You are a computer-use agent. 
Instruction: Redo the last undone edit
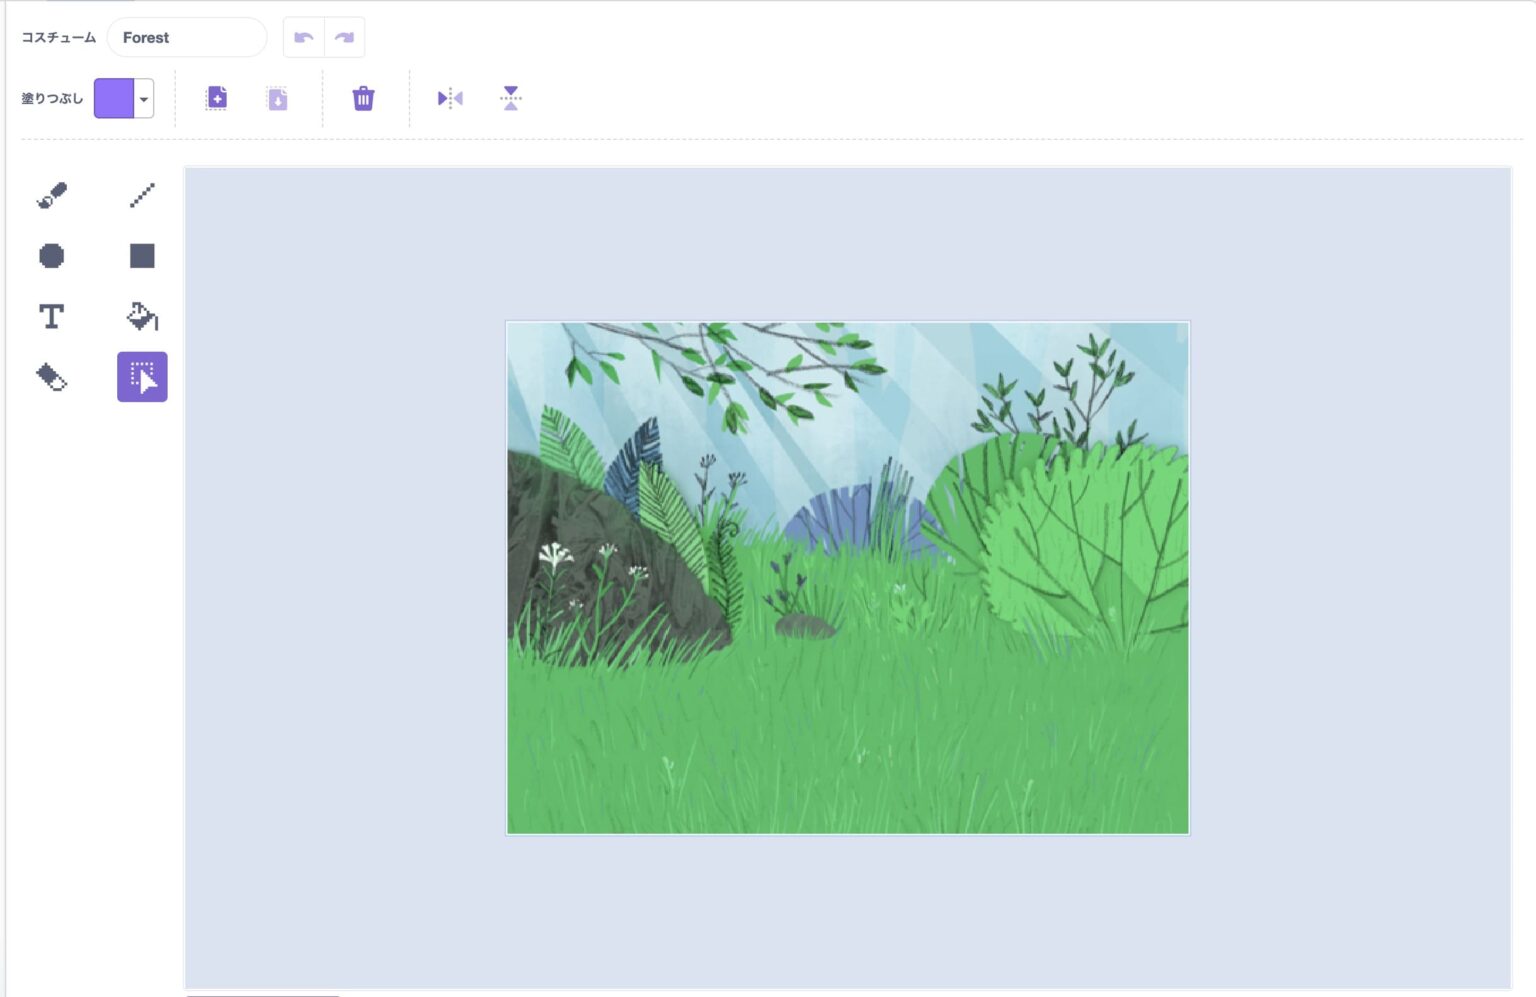point(344,38)
